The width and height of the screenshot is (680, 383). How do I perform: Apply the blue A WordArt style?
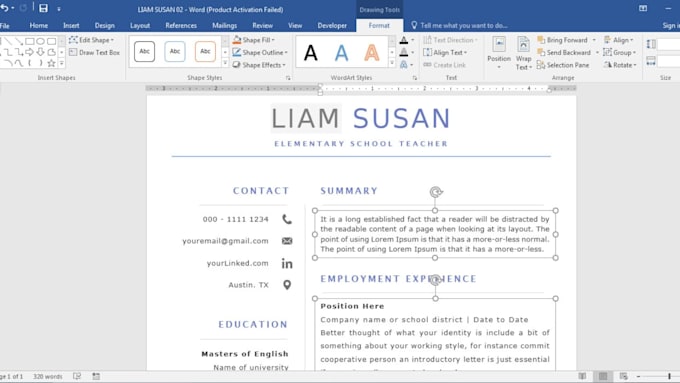(341, 53)
